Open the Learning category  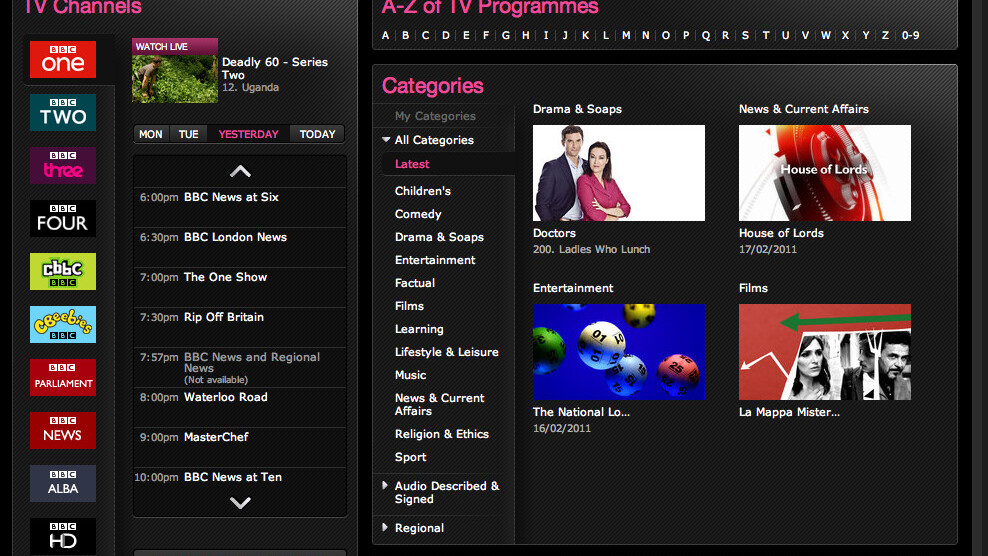pyautogui.click(x=419, y=329)
